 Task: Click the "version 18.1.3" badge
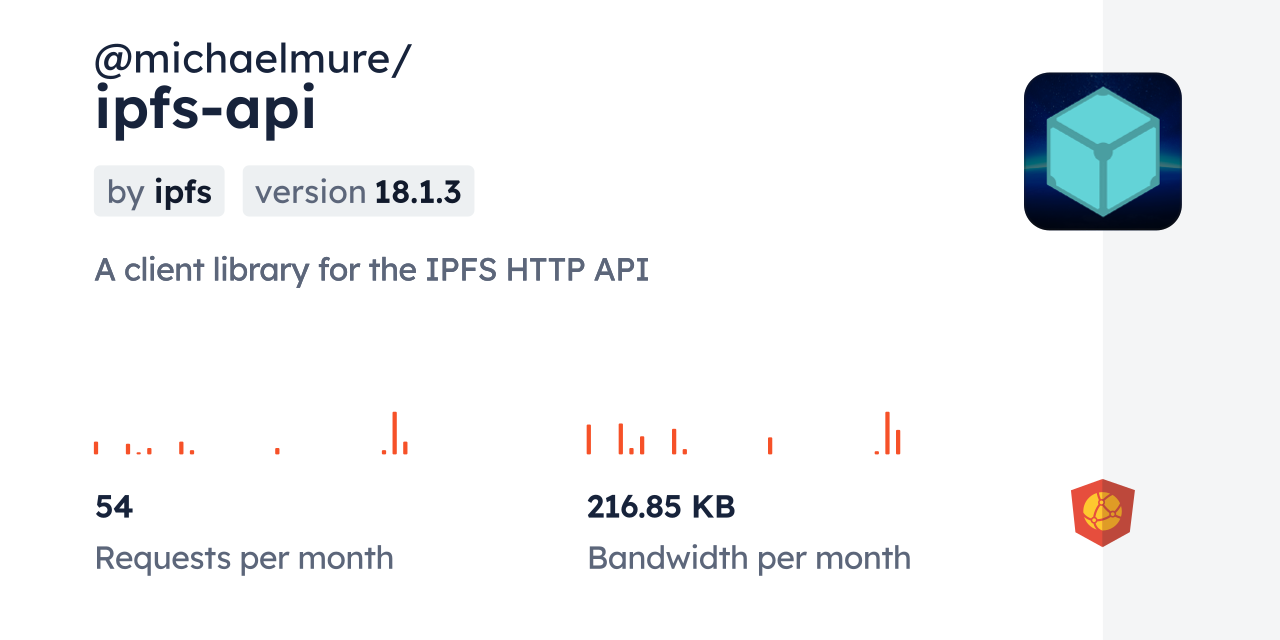[x=358, y=191]
